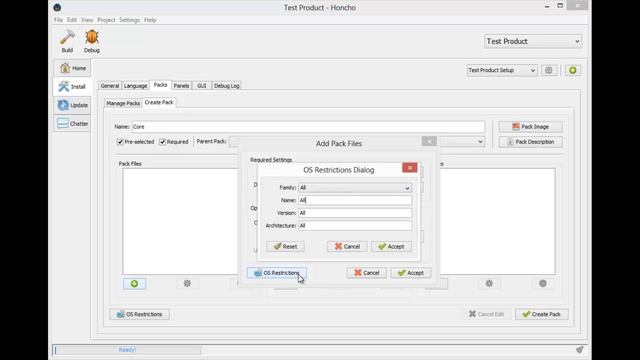Click OS Restrictions button at bottom left
The height and width of the screenshot is (360, 640).
(x=140, y=314)
